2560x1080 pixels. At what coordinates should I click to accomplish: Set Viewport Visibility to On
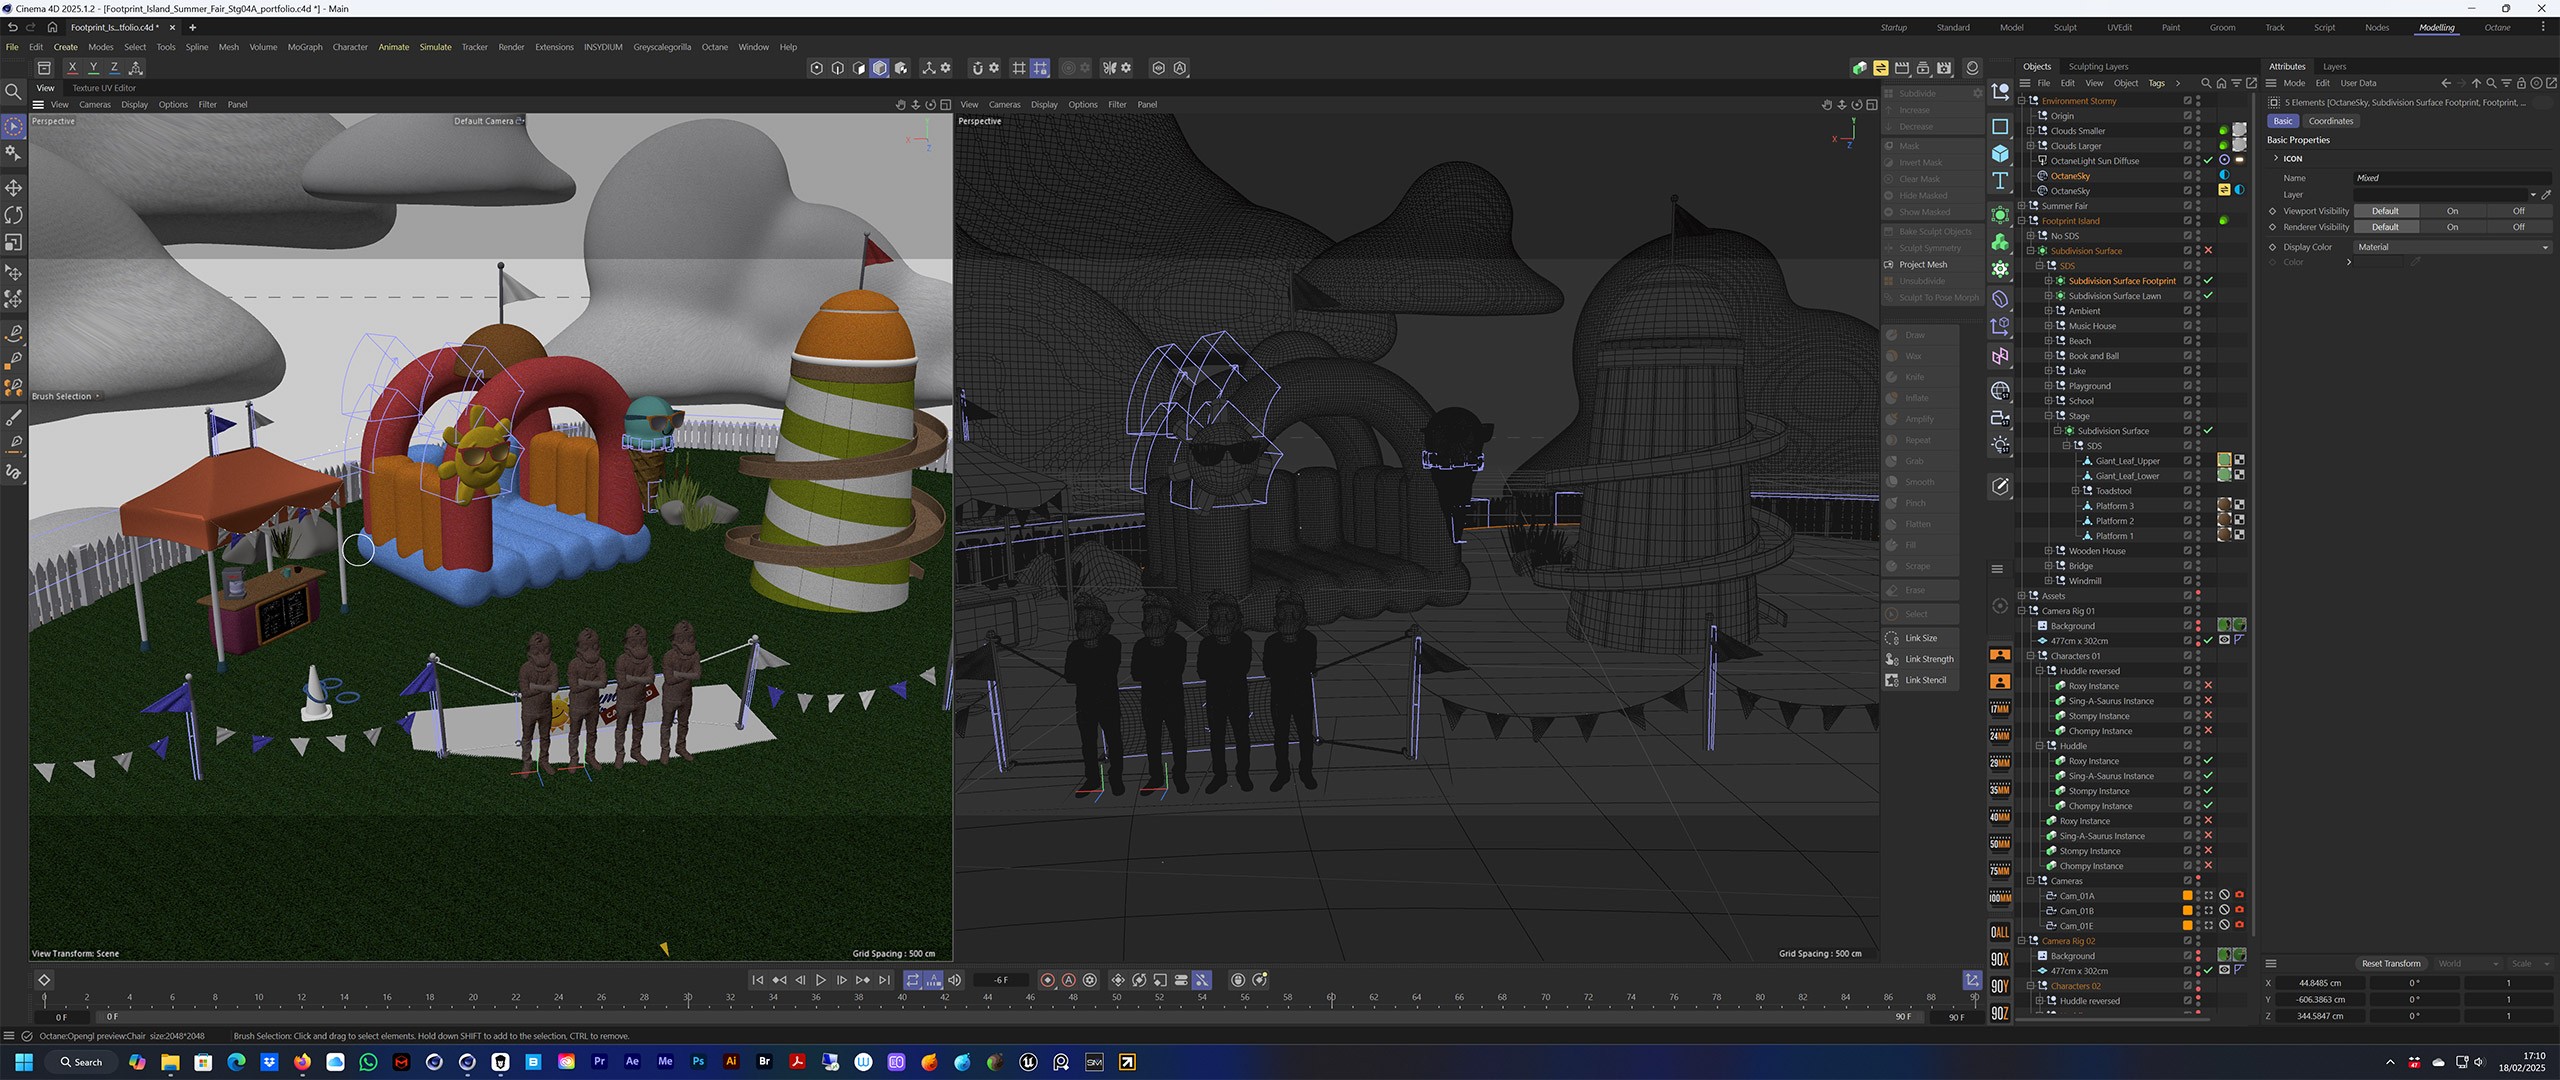[2452, 211]
